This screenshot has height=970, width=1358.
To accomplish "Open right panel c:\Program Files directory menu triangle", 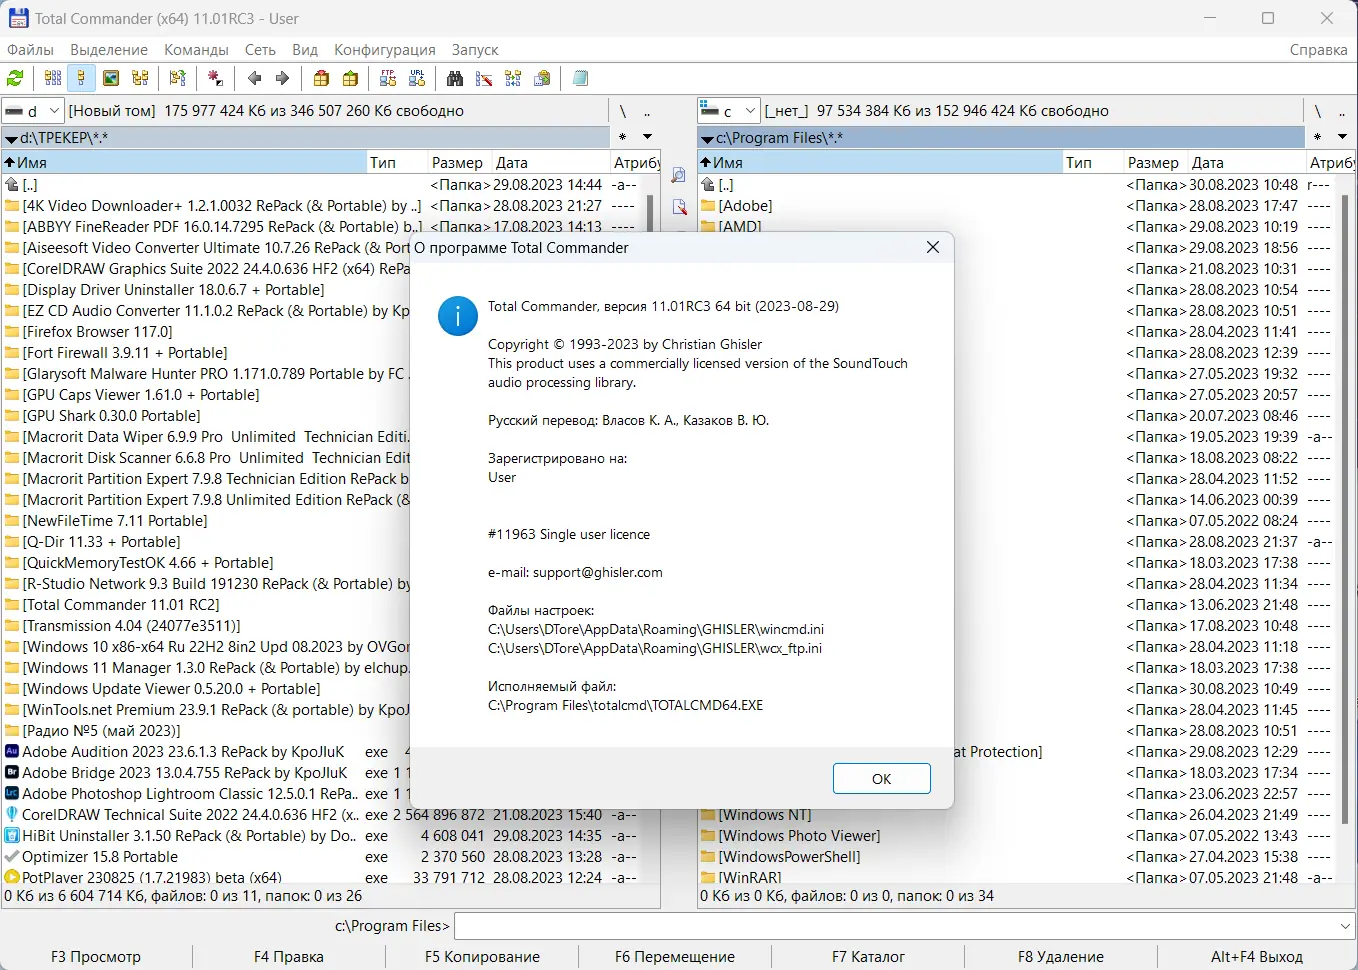I will click(707, 139).
